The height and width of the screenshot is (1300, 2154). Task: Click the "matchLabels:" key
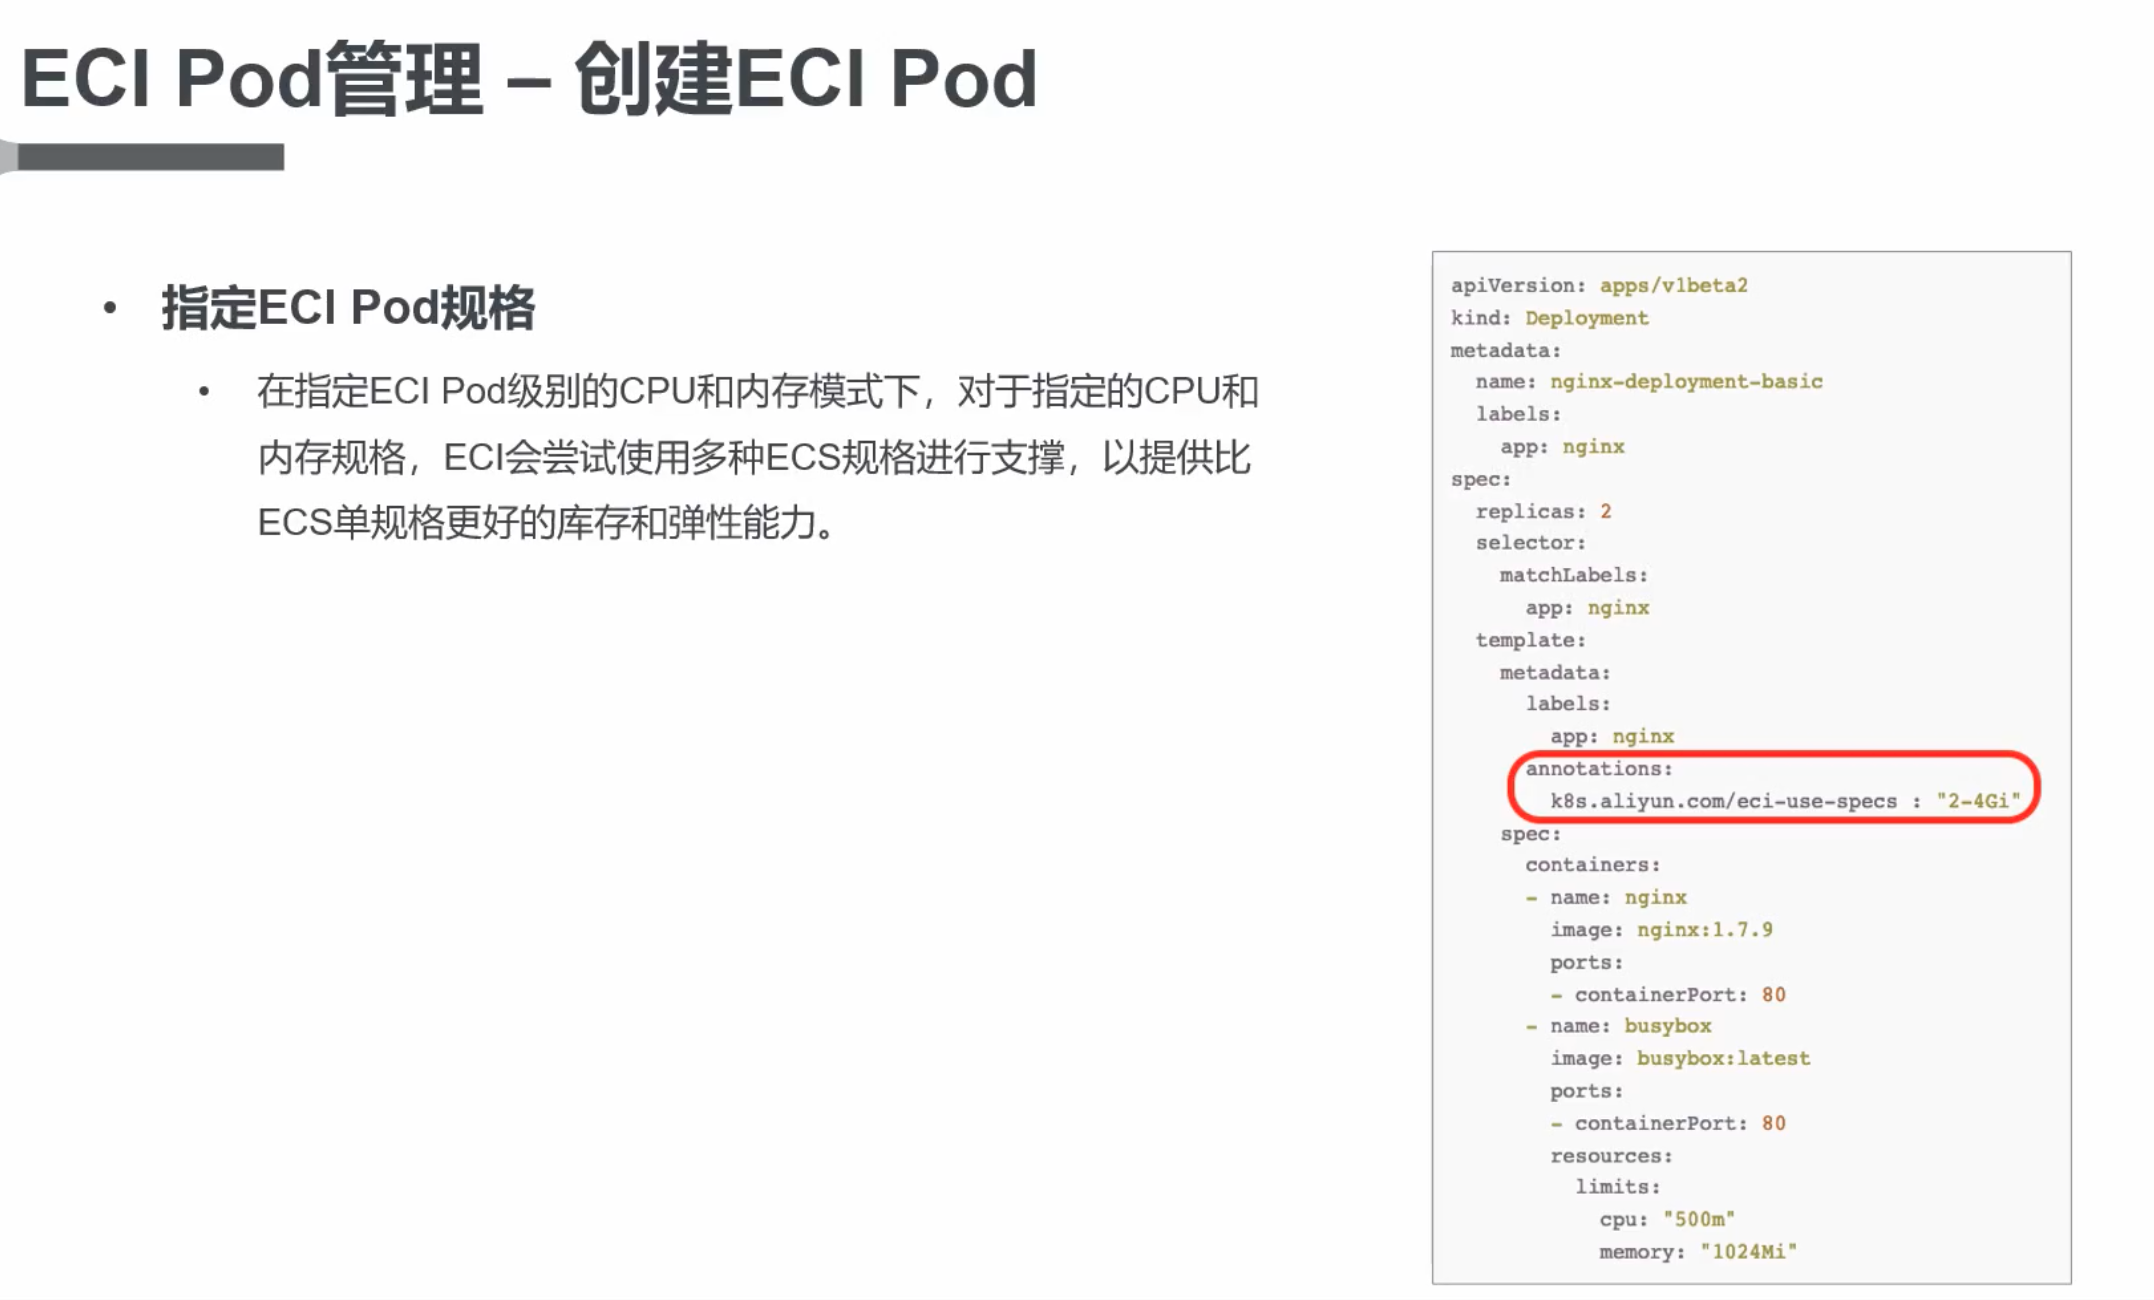(1573, 575)
